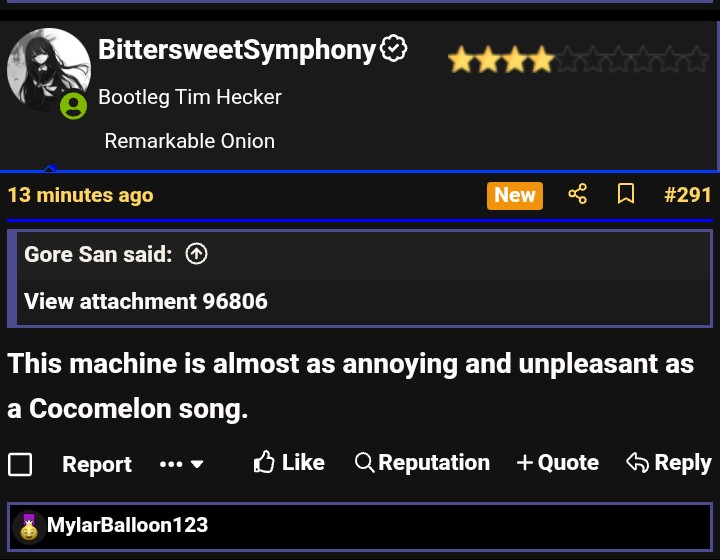Open MylarBalloon123's username link
This screenshot has width=720, height=560.
[127, 525]
